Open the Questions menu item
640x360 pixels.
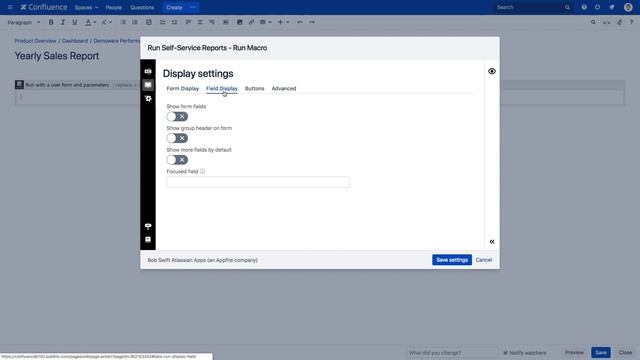(142, 7)
